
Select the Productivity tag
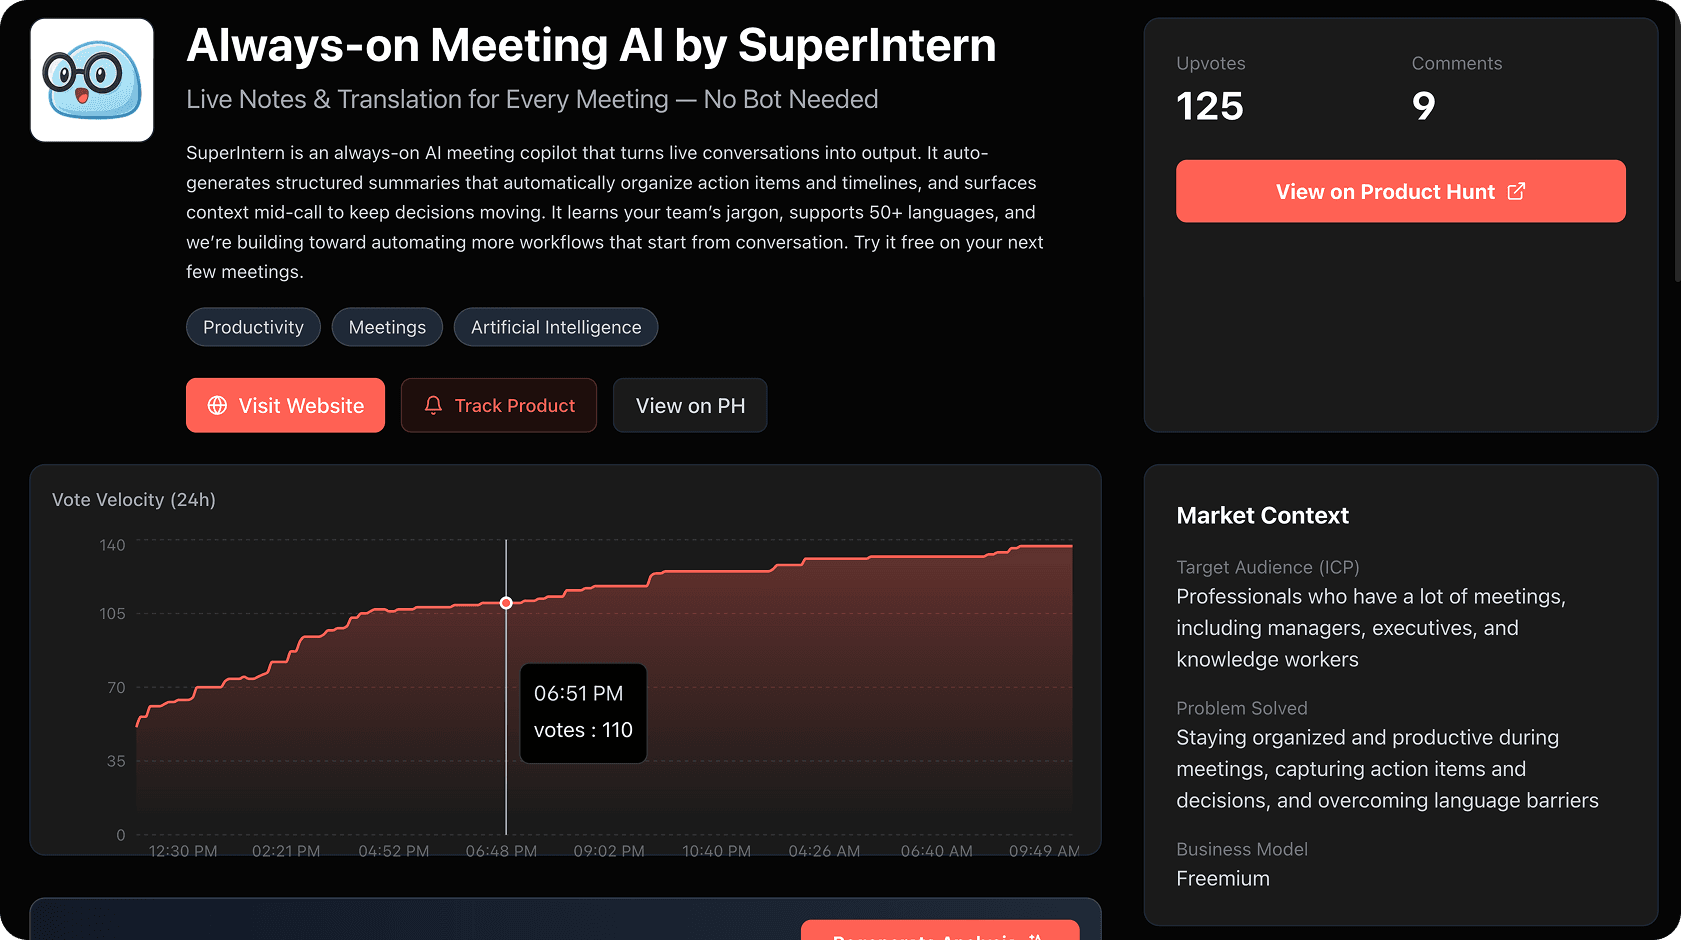pyautogui.click(x=253, y=327)
